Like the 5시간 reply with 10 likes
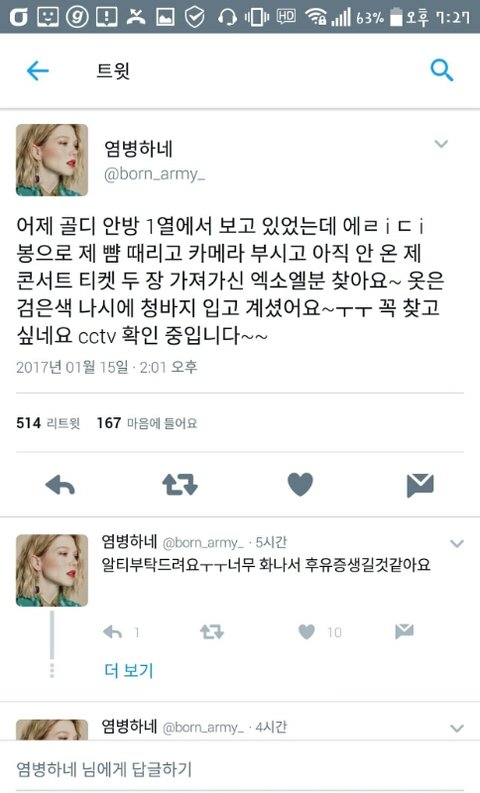Image resolution: width=480 pixels, height=793 pixels. pos(307,632)
